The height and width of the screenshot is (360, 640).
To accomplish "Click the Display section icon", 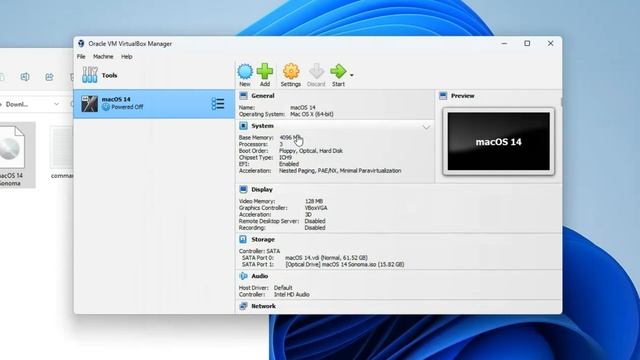I will [x=243, y=189].
